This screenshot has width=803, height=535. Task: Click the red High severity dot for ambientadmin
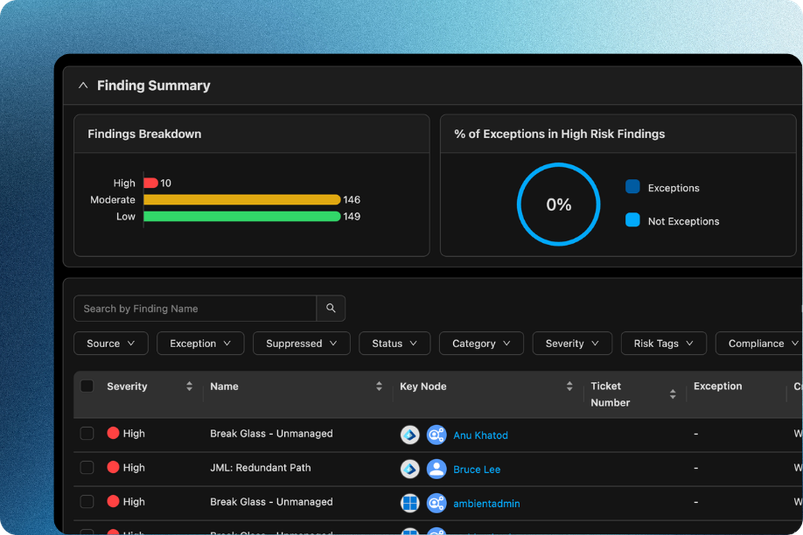coord(113,501)
